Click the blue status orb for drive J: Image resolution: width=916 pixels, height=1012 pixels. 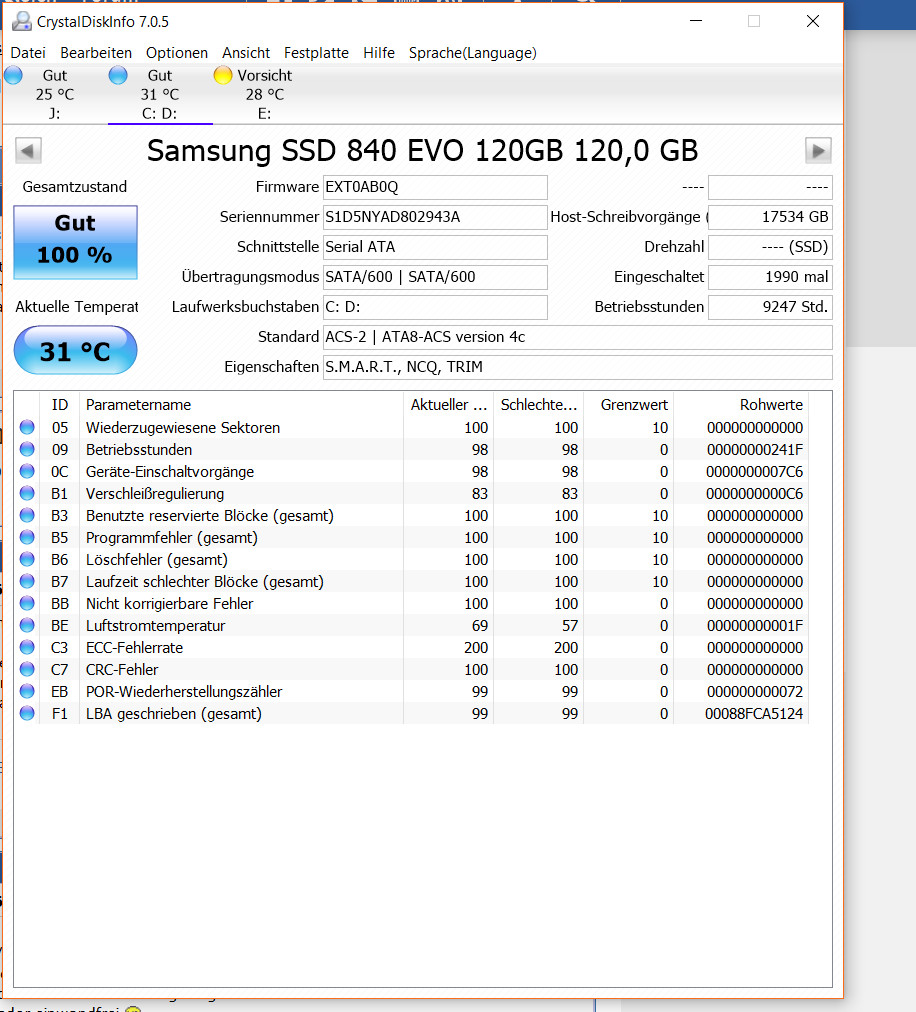14,76
